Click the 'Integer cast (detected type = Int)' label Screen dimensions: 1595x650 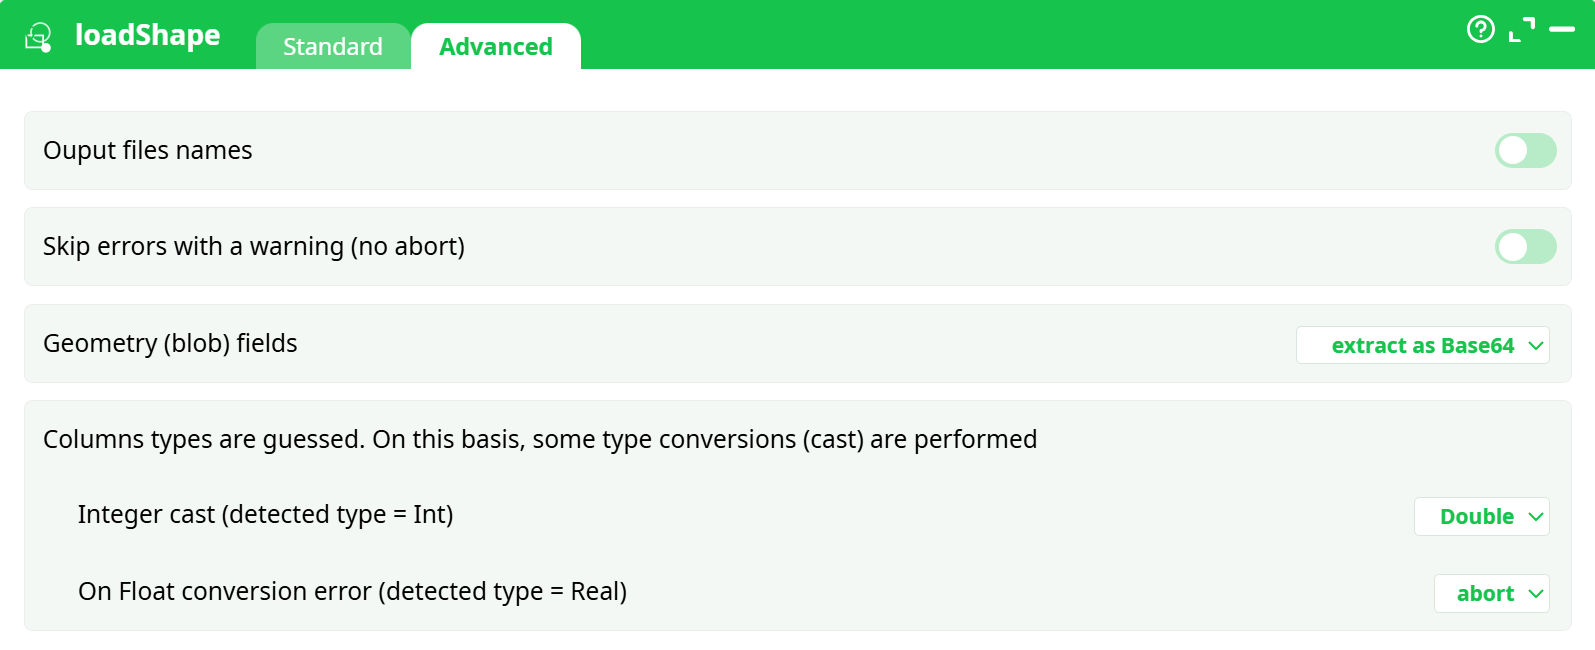[x=266, y=514]
